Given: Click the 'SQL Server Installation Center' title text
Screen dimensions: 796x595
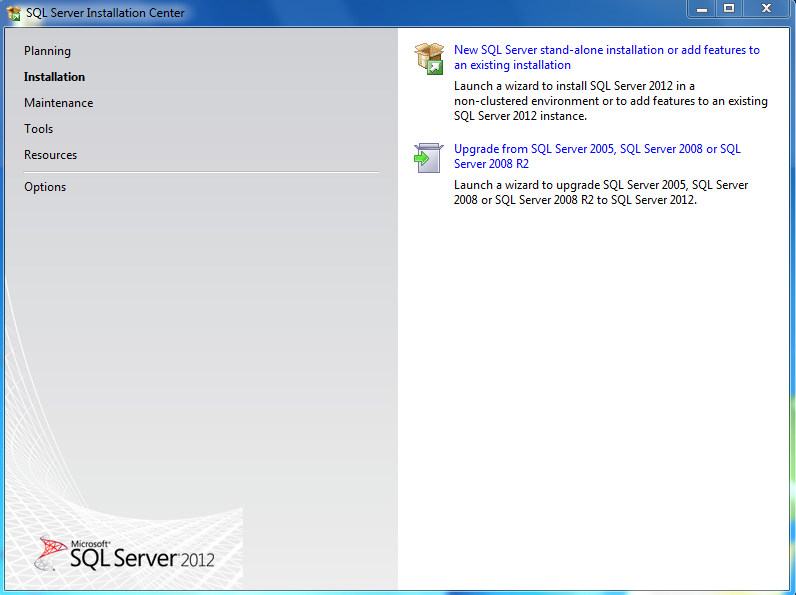Looking at the screenshot, I should pyautogui.click(x=105, y=13).
